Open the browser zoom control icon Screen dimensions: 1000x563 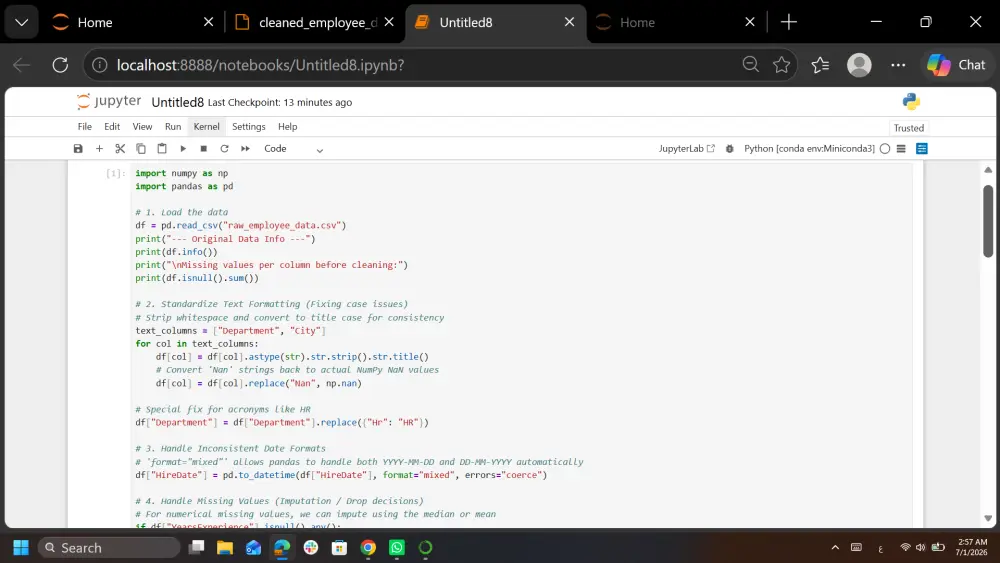coord(751,64)
